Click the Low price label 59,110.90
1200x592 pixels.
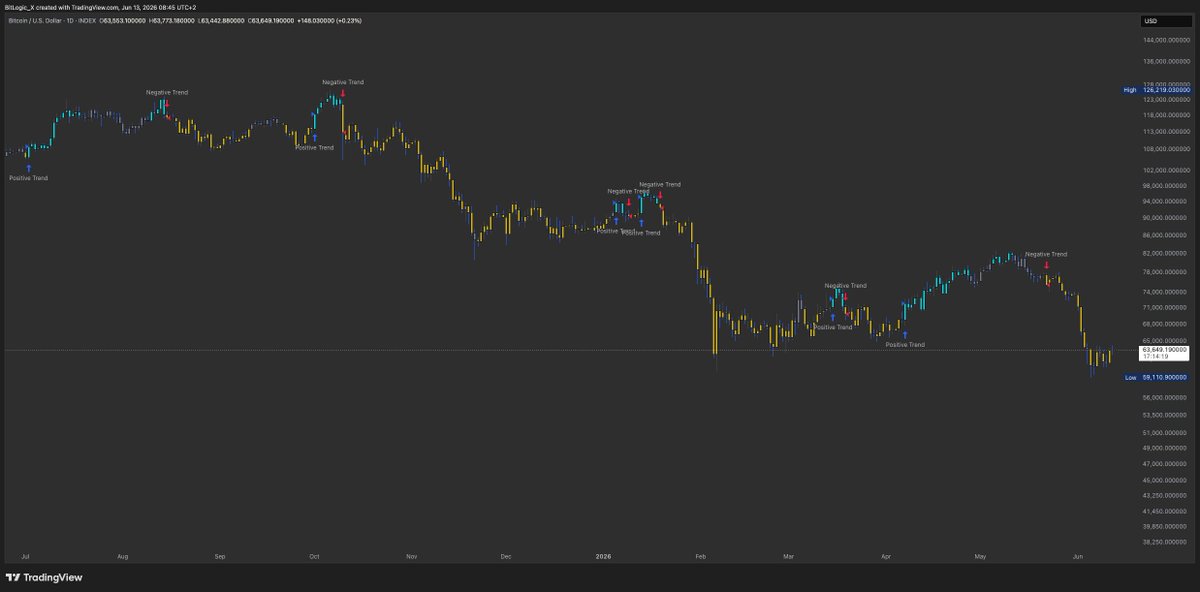(x=1157, y=378)
